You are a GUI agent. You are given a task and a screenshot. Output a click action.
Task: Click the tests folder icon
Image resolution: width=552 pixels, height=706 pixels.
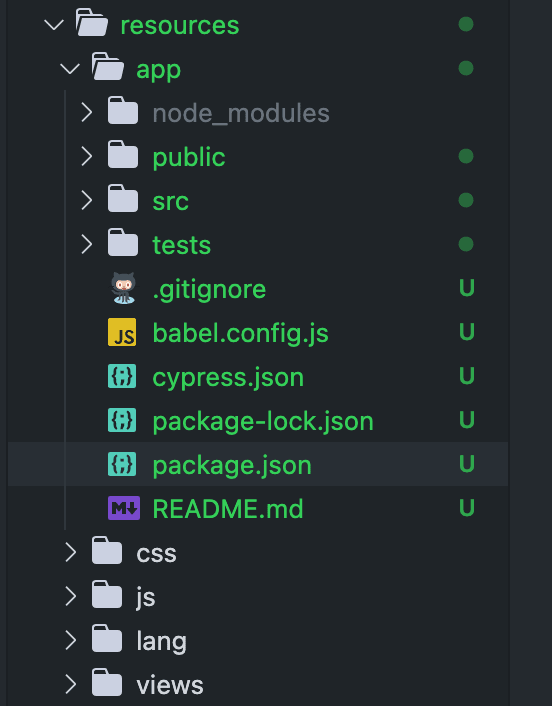(123, 242)
